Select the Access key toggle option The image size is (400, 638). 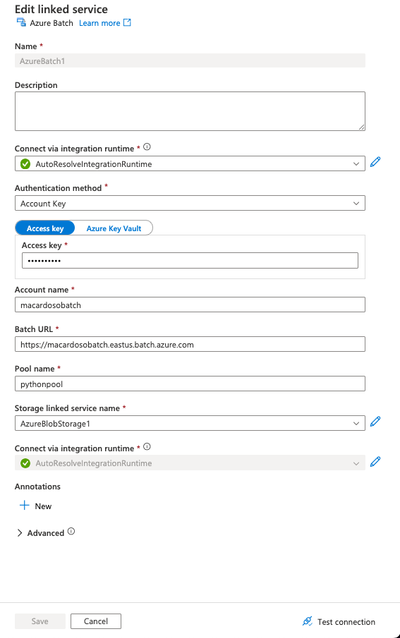(x=45, y=228)
